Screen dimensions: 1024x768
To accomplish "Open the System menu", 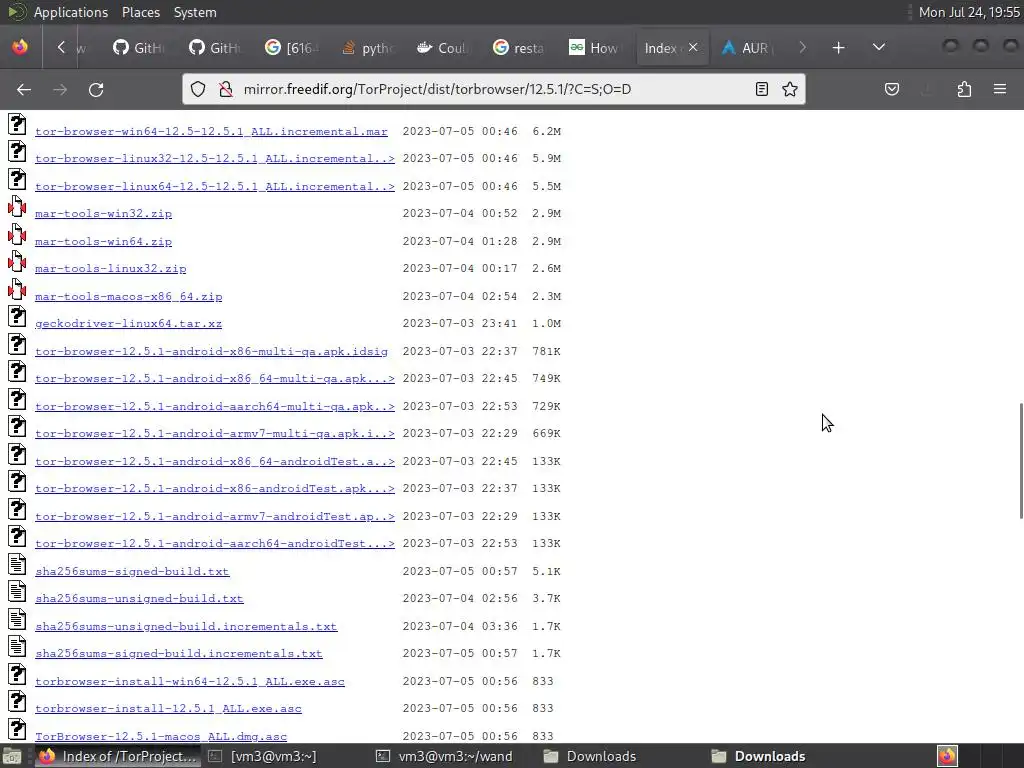I will pyautogui.click(x=195, y=12).
